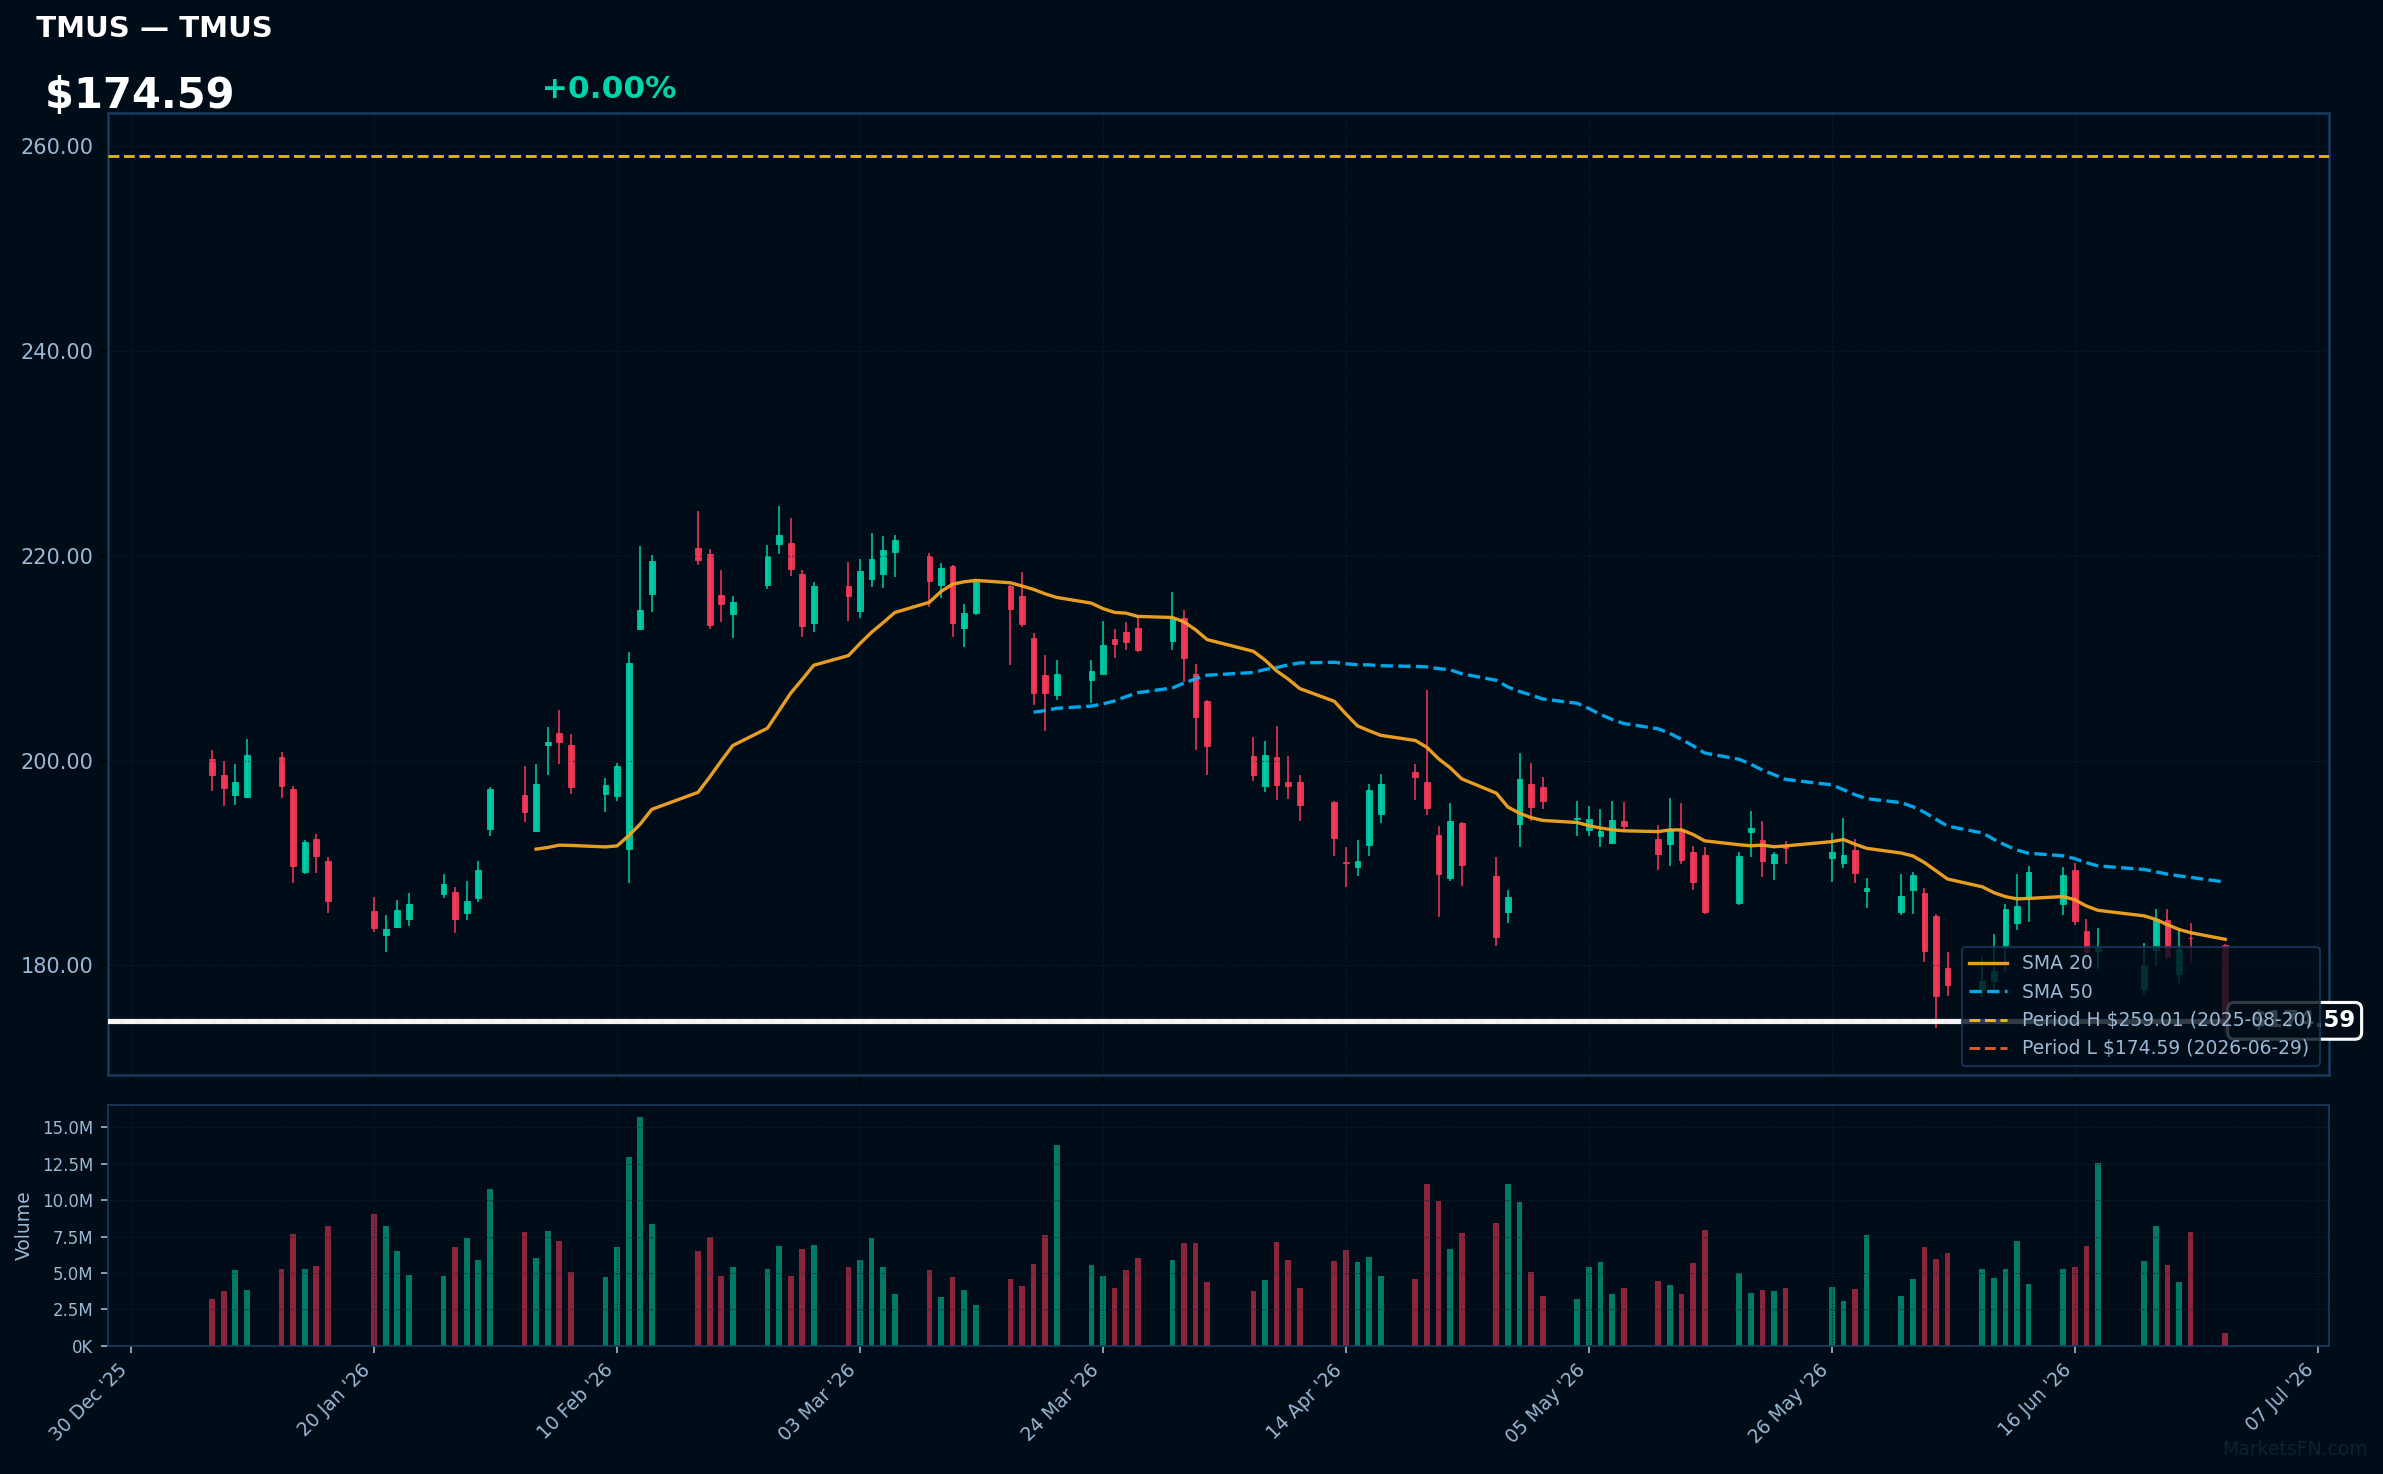This screenshot has width=2383, height=1474.
Task: Click the 0K volume axis label
Action: tap(82, 1347)
